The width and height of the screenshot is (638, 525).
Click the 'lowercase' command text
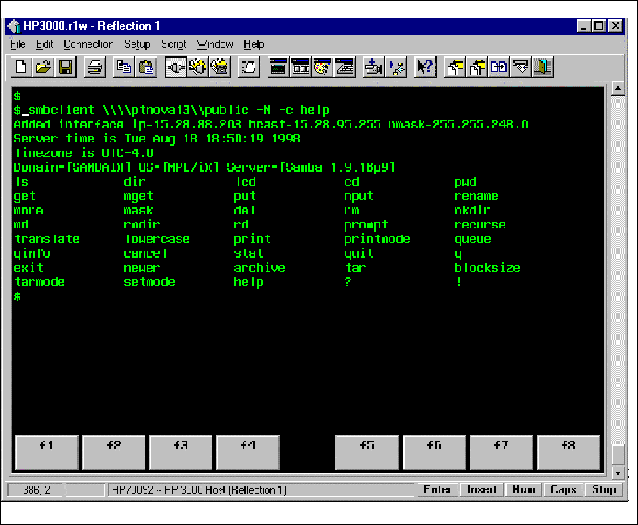[157, 239]
